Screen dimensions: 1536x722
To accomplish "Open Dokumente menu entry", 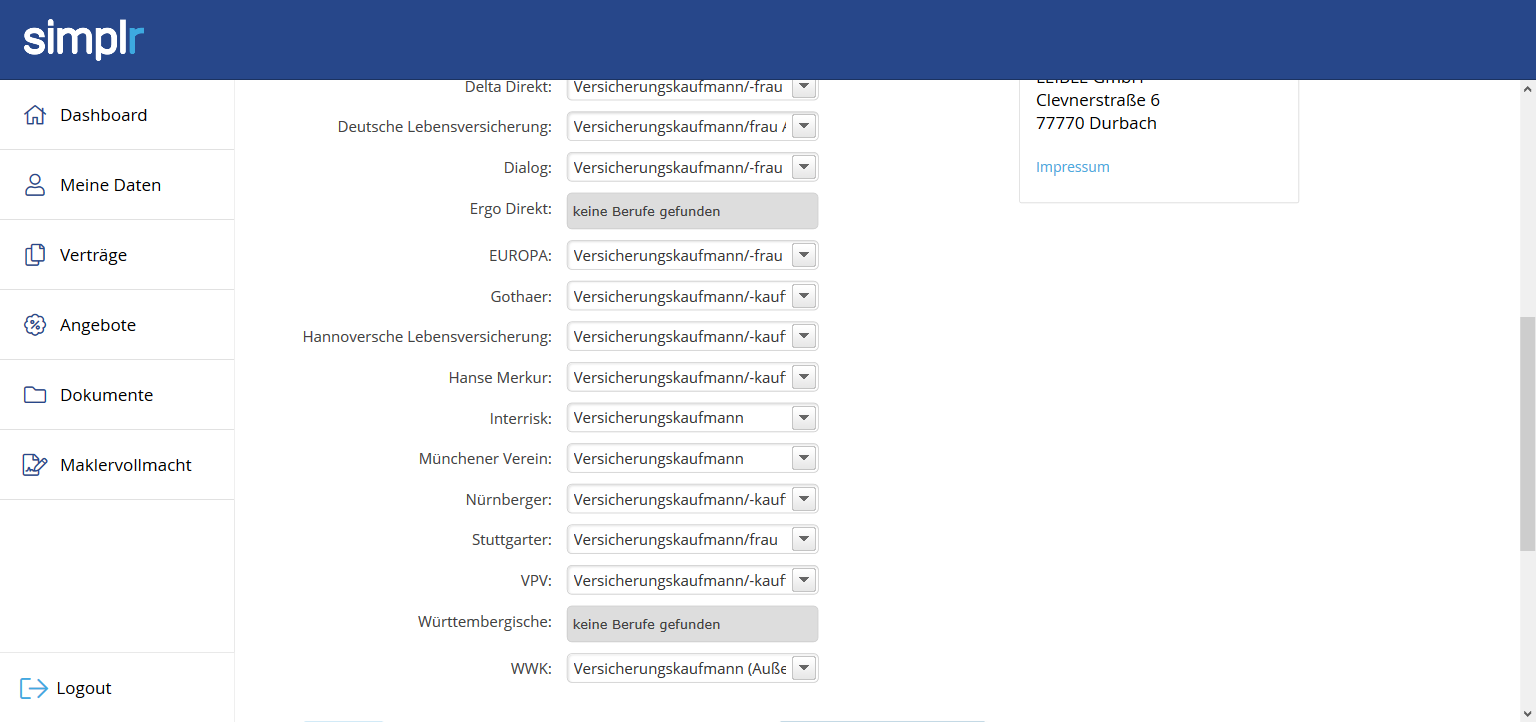I will (117, 395).
